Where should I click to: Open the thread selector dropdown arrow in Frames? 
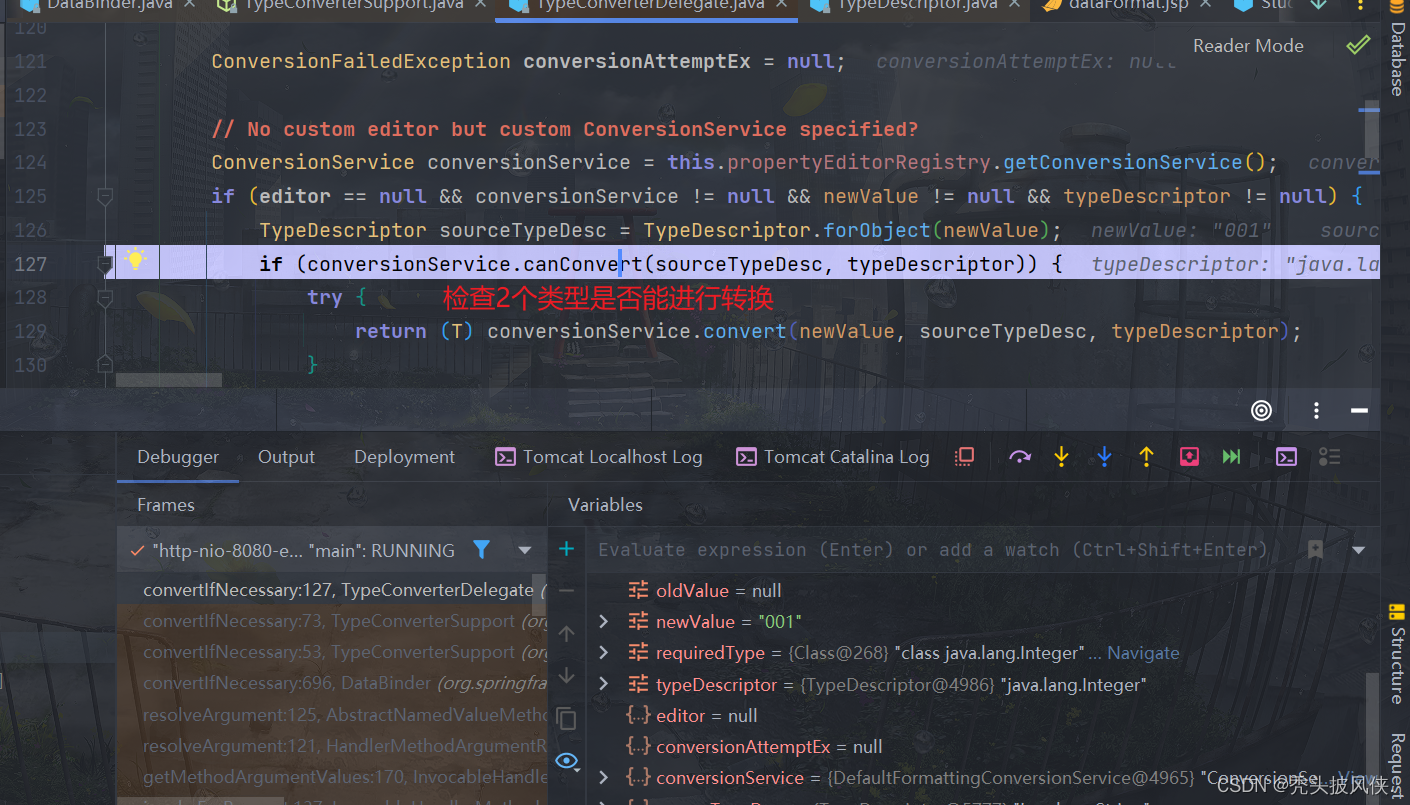(x=525, y=550)
